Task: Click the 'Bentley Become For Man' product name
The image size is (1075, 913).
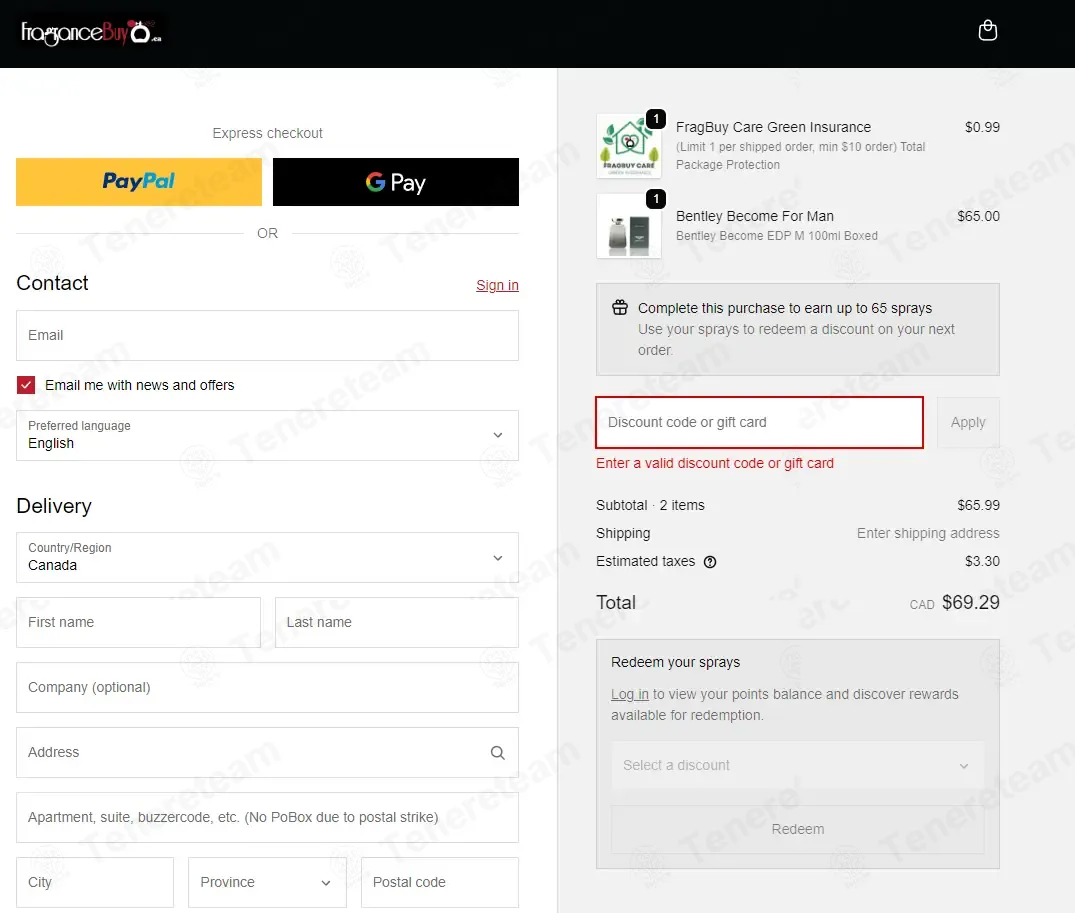Action: point(755,217)
